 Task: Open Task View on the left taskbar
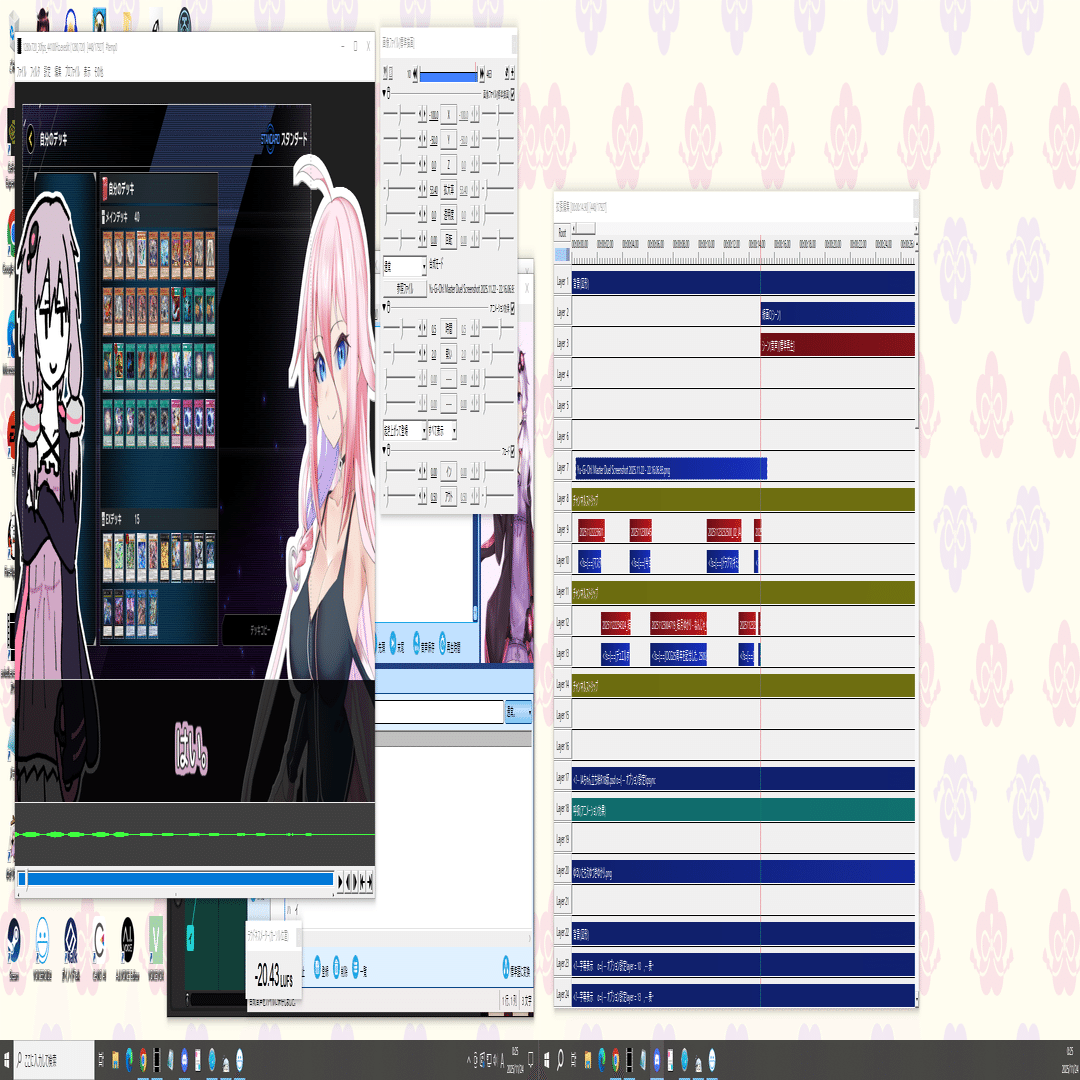101,1059
